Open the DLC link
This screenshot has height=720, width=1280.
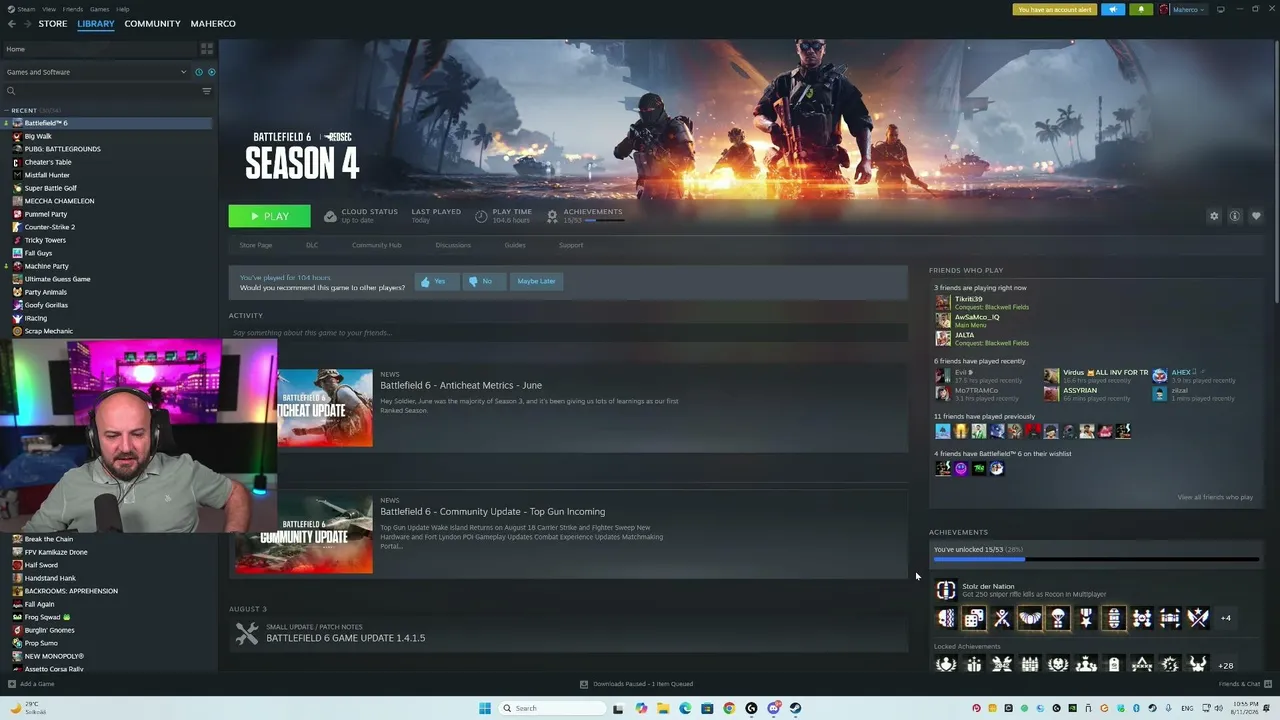coord(312,245)
